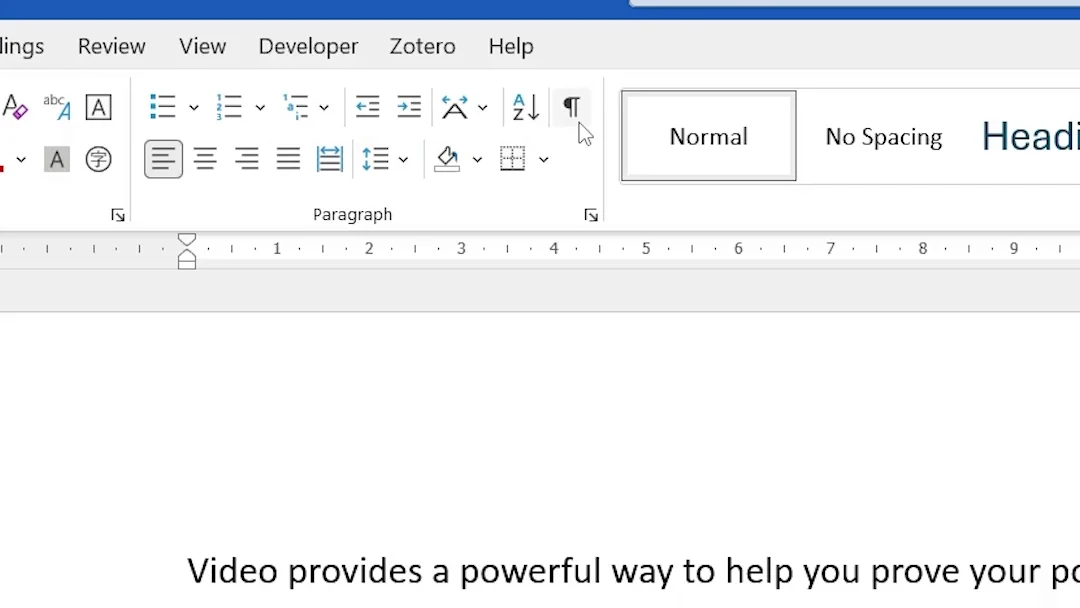Open the Asian Layout dropdown arrow

[483, 107]
